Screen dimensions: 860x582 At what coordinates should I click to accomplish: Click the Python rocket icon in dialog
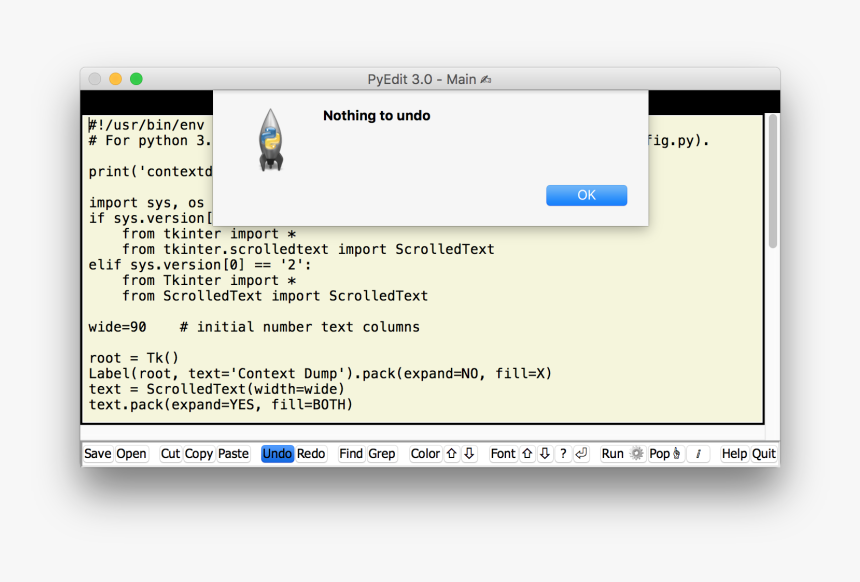(x=270, y=140)
